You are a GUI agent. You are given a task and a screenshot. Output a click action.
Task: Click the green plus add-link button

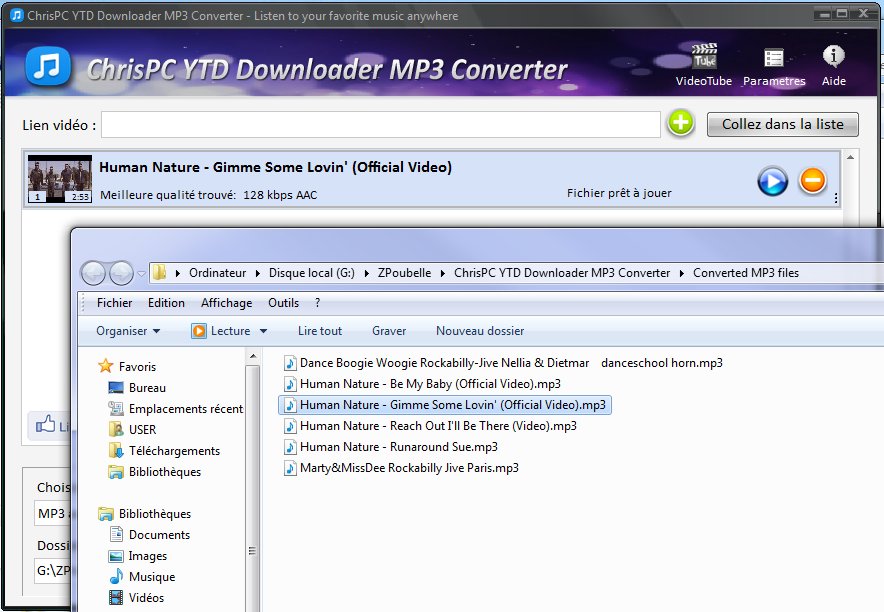(x=680, y=123)
